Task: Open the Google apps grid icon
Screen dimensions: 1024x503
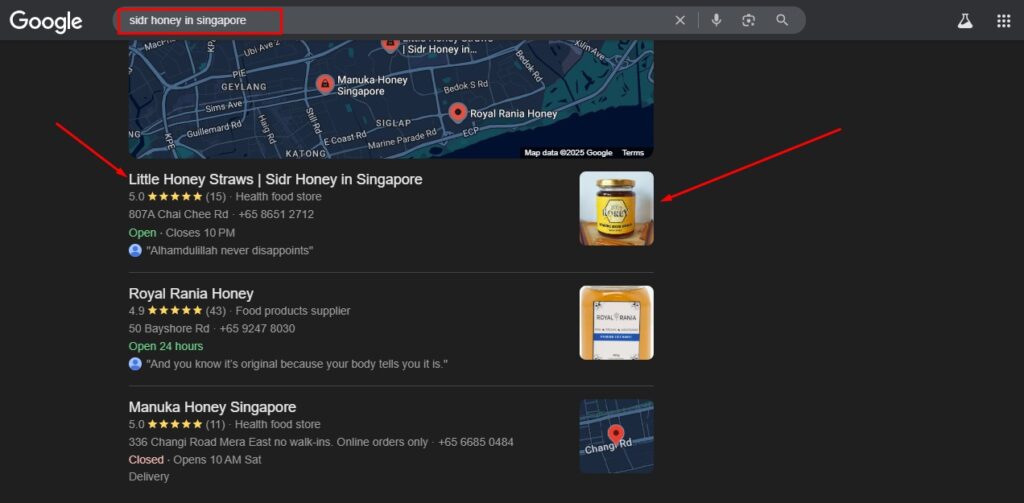Action: pos(1004,21)
